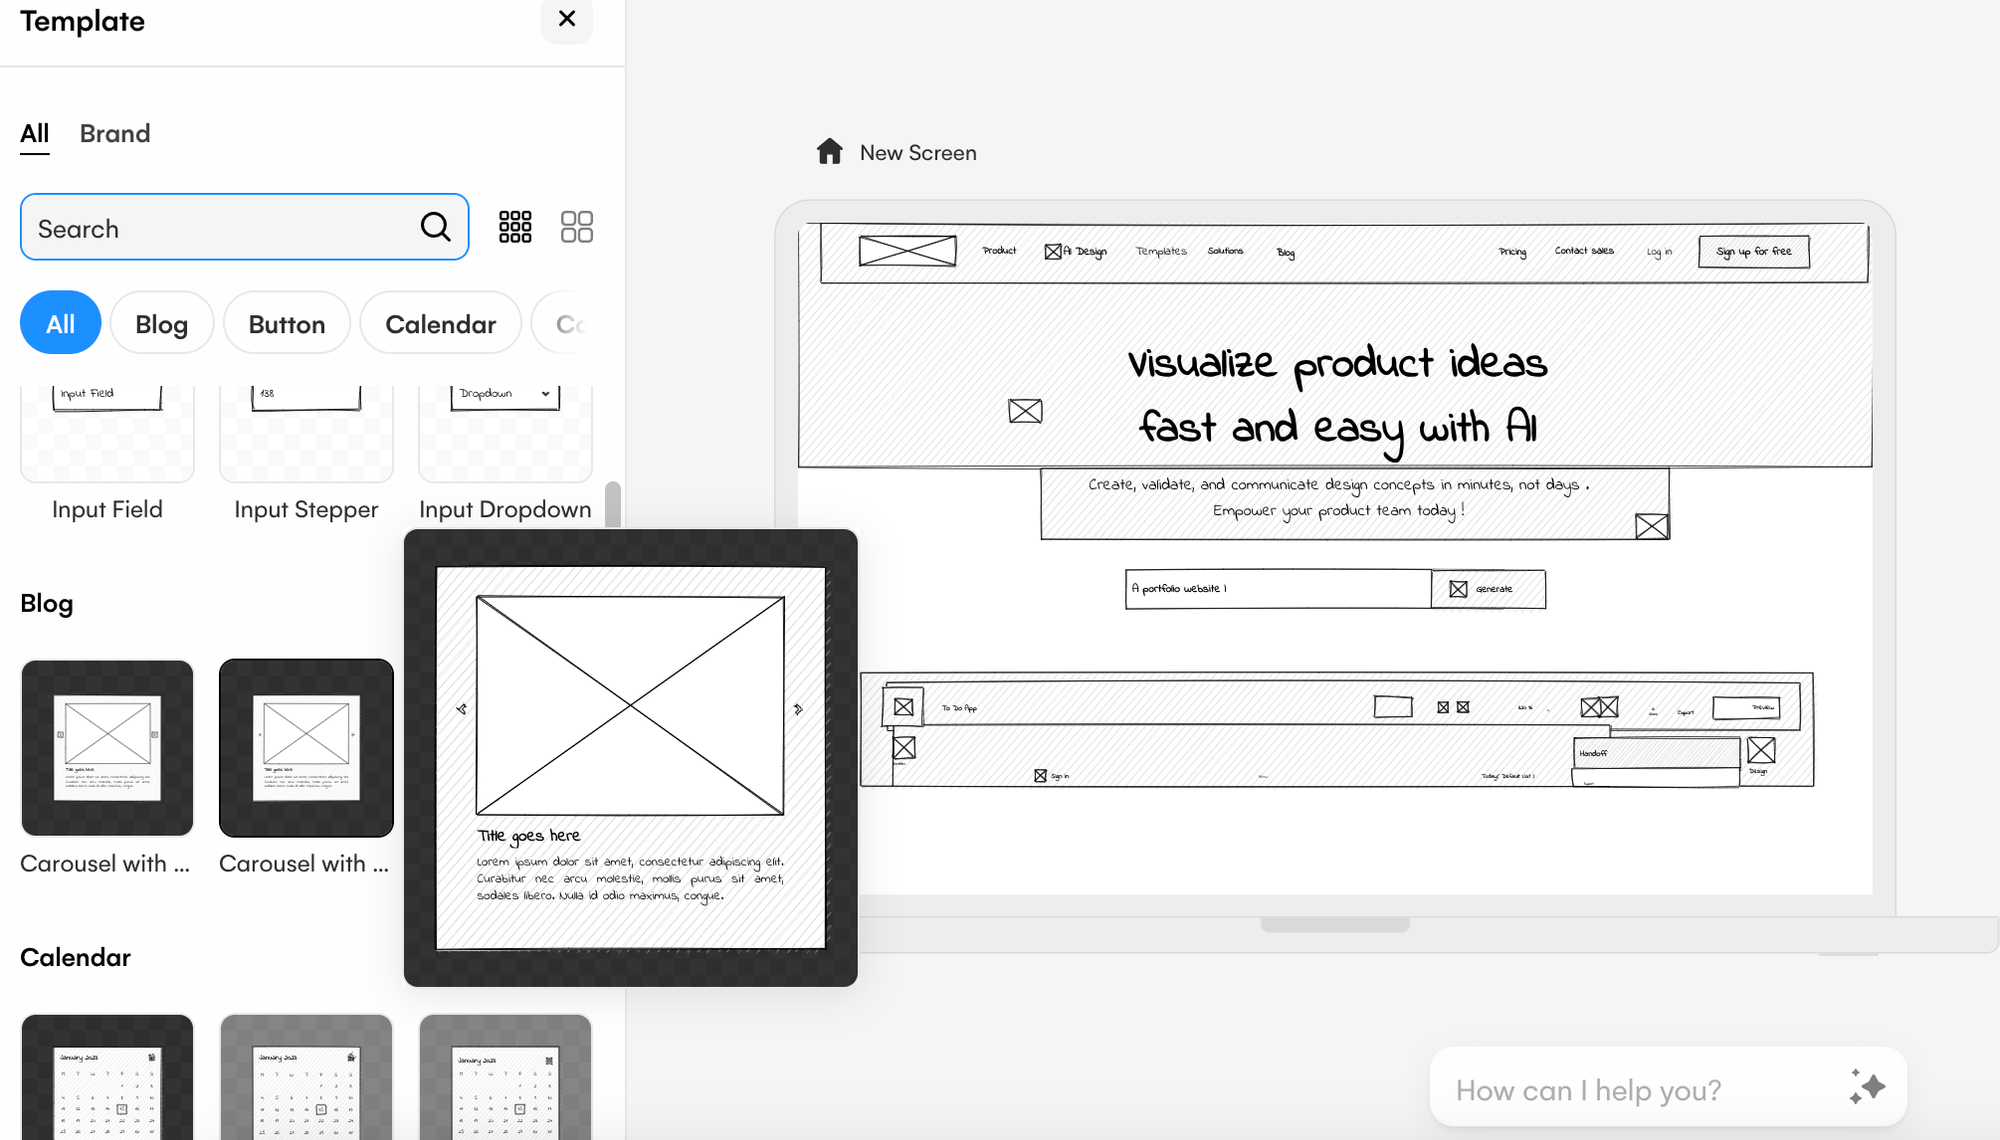Click the home icon beside New Screen
The height and width of the screenshot is (1140, 2000).
tap(829, 152)
